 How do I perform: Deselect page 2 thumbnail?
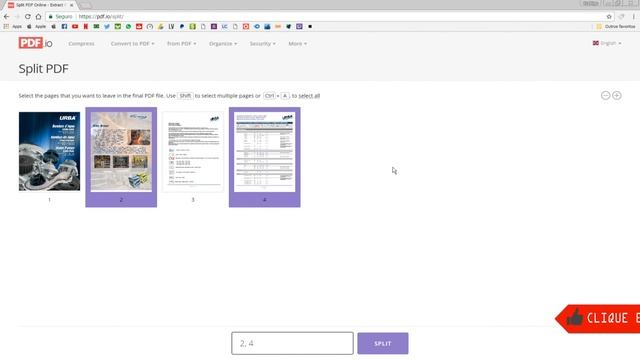tap(121, 157)
